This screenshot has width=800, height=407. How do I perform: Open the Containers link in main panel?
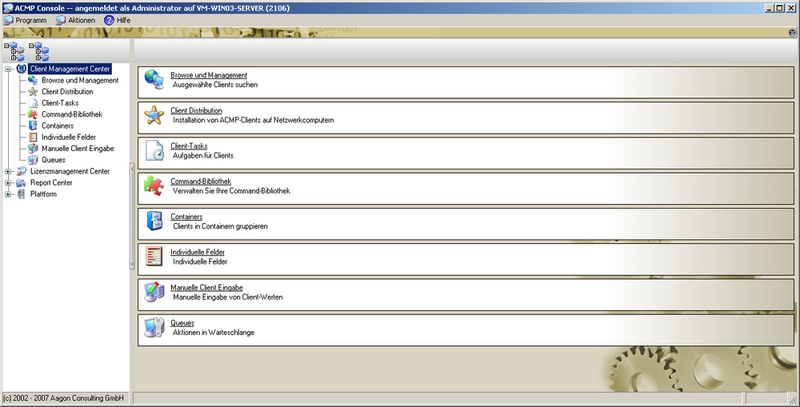pos(186,217)
